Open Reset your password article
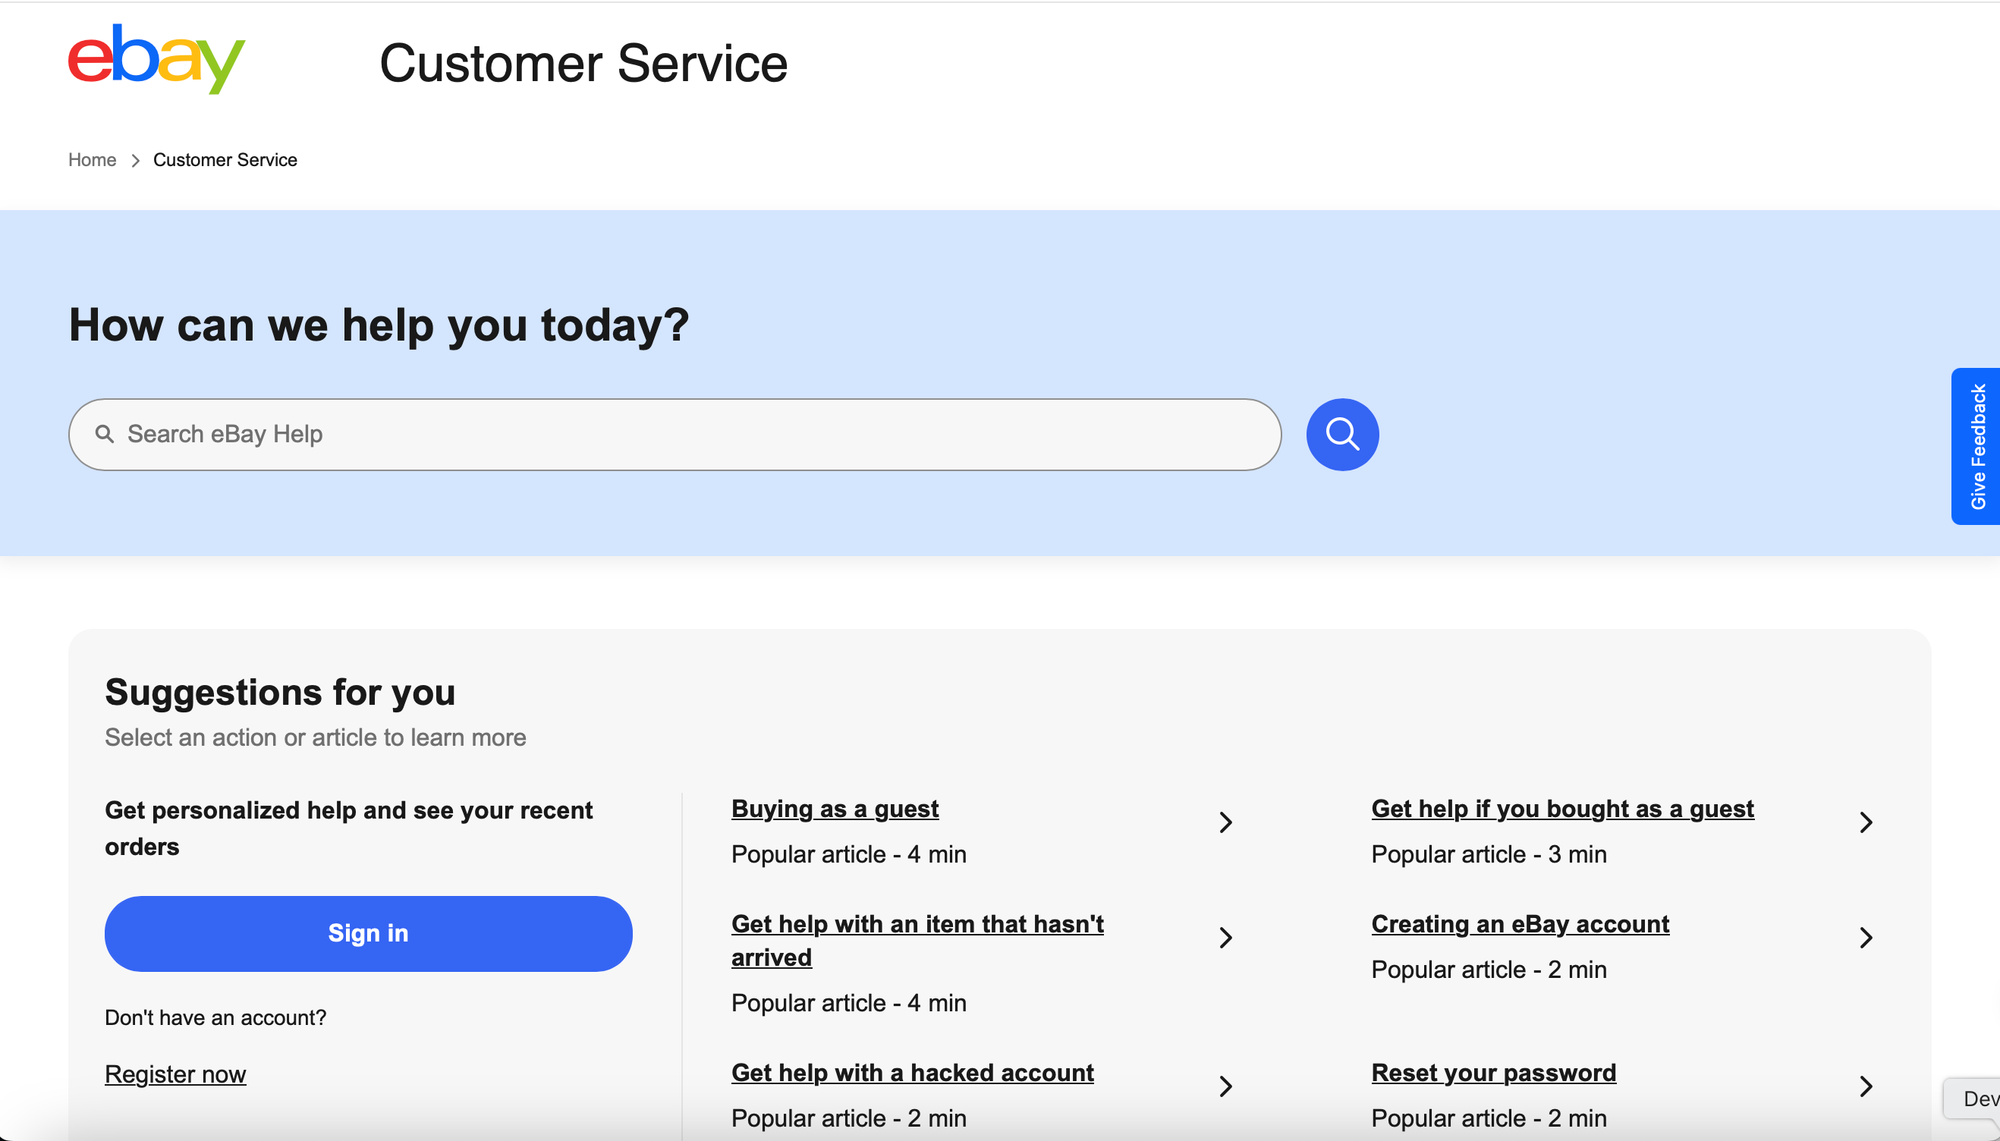Screen dimensions: 2000x1141 click(x=1493, y=1073)
